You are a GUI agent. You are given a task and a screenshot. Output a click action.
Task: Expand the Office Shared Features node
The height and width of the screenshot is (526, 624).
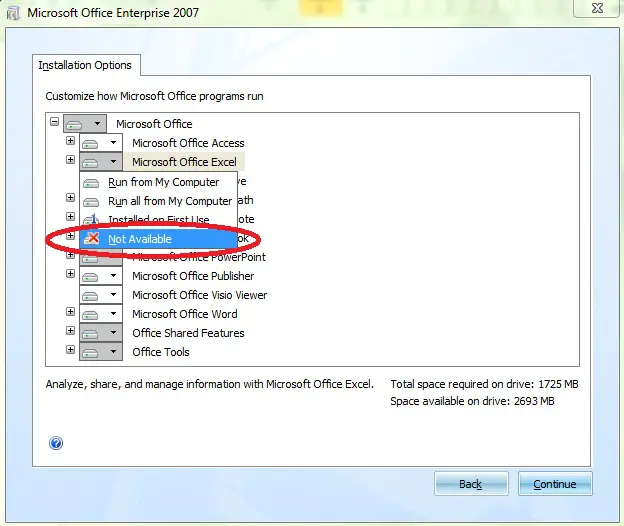pyautogui.click(x=70, y=331)
